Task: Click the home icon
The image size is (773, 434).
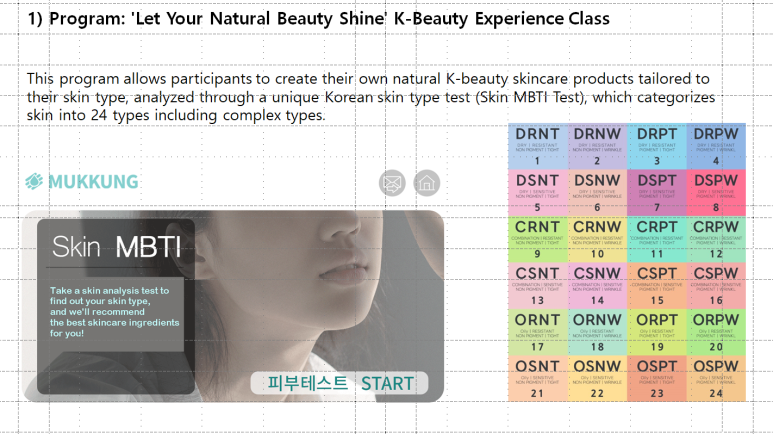Action: coord(426,183)
